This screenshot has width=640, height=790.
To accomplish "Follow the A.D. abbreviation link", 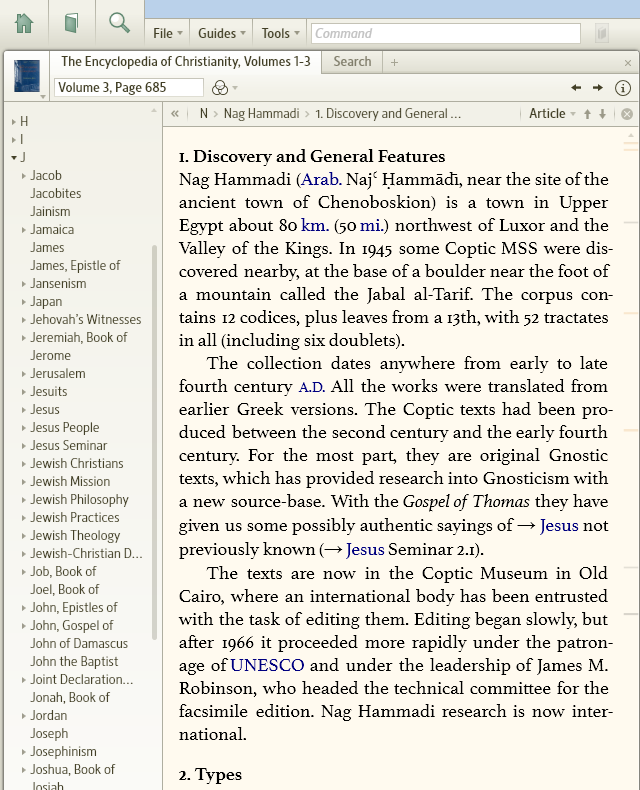I will pyautogui.click(x=312, y=387).
